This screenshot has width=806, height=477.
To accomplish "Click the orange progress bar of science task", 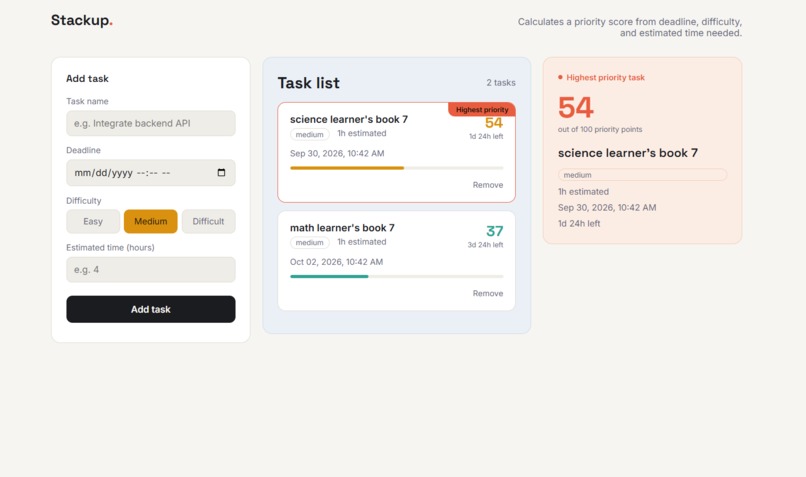I will point(347,168).
